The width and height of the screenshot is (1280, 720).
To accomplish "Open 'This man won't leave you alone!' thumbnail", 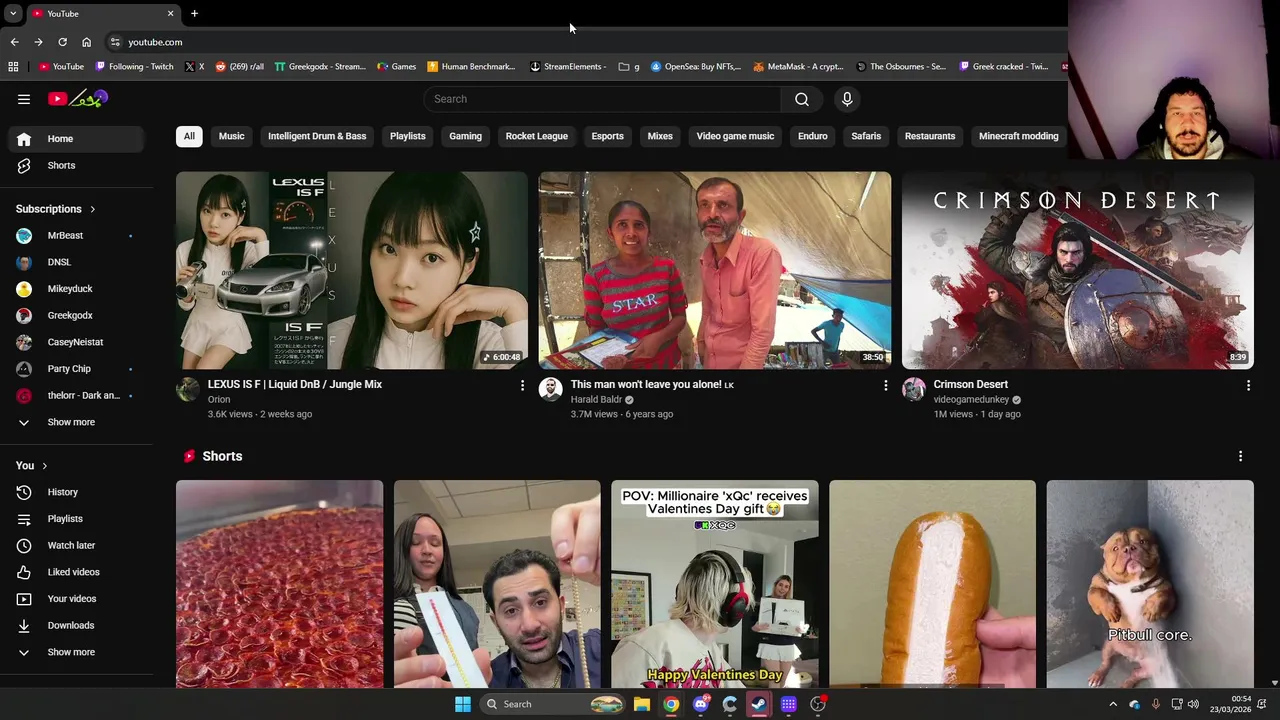I will click(715, 271).
